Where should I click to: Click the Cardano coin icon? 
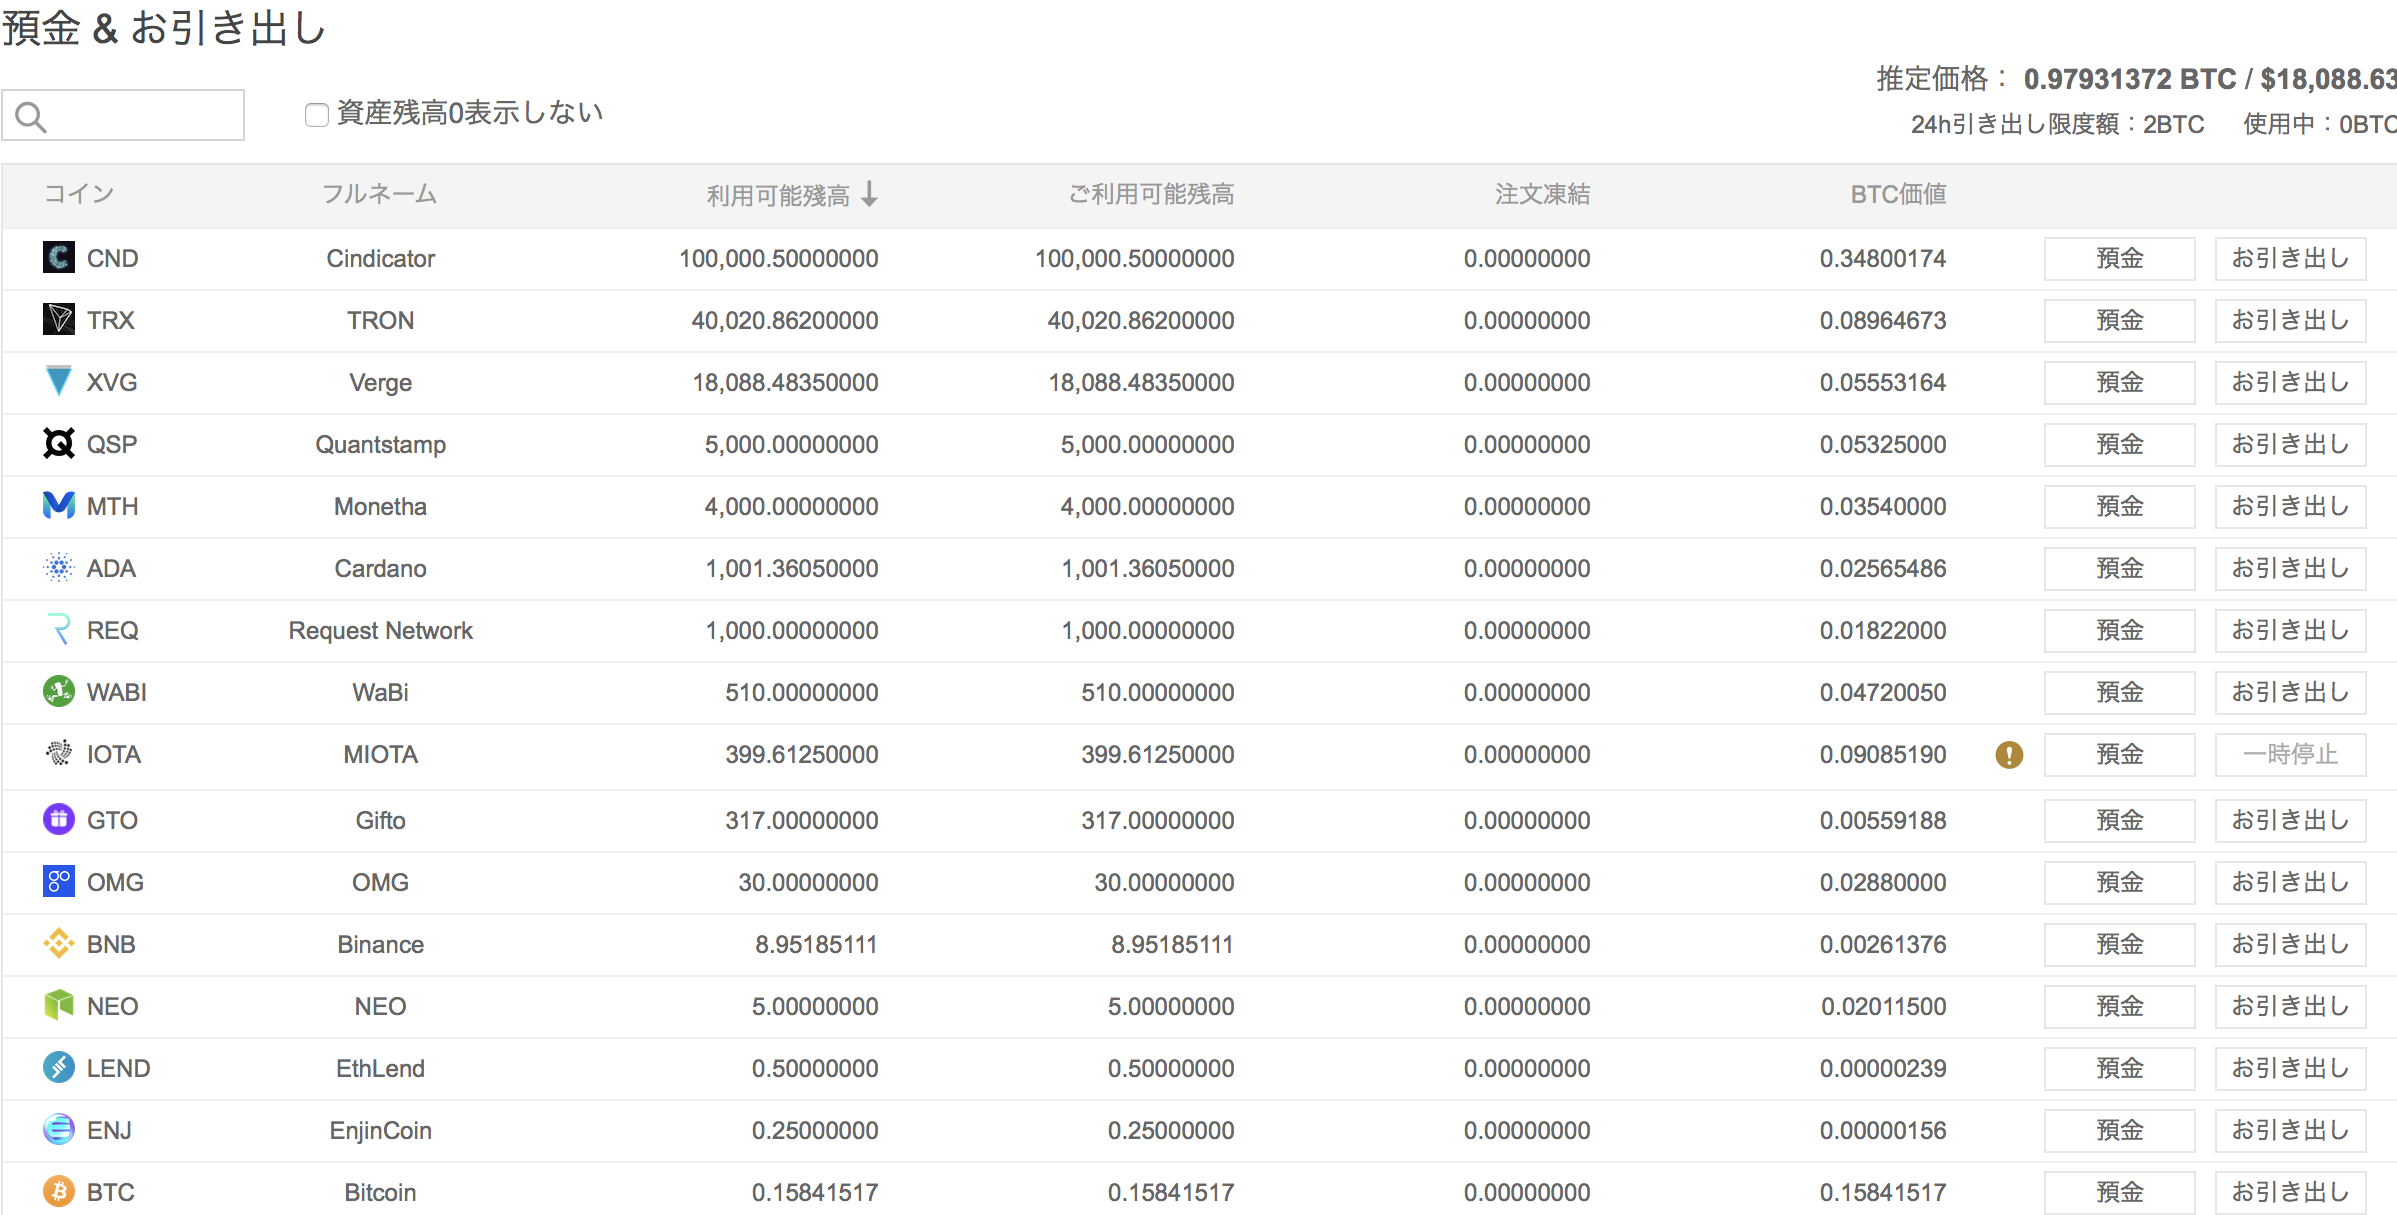(59, 568)
